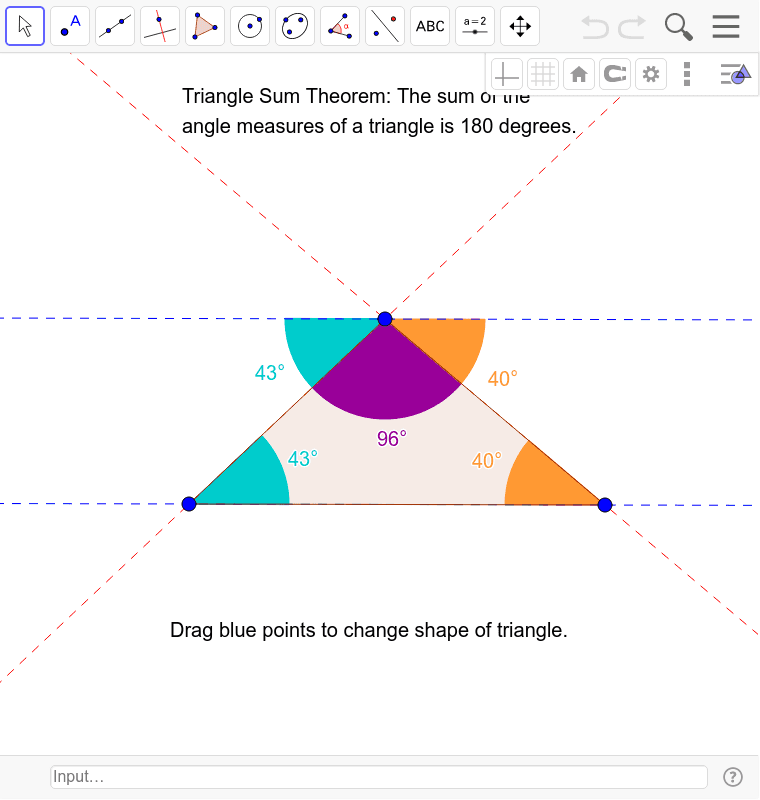Select the Move Graphics View tool
760x800 pixels.
click(520, 26)
